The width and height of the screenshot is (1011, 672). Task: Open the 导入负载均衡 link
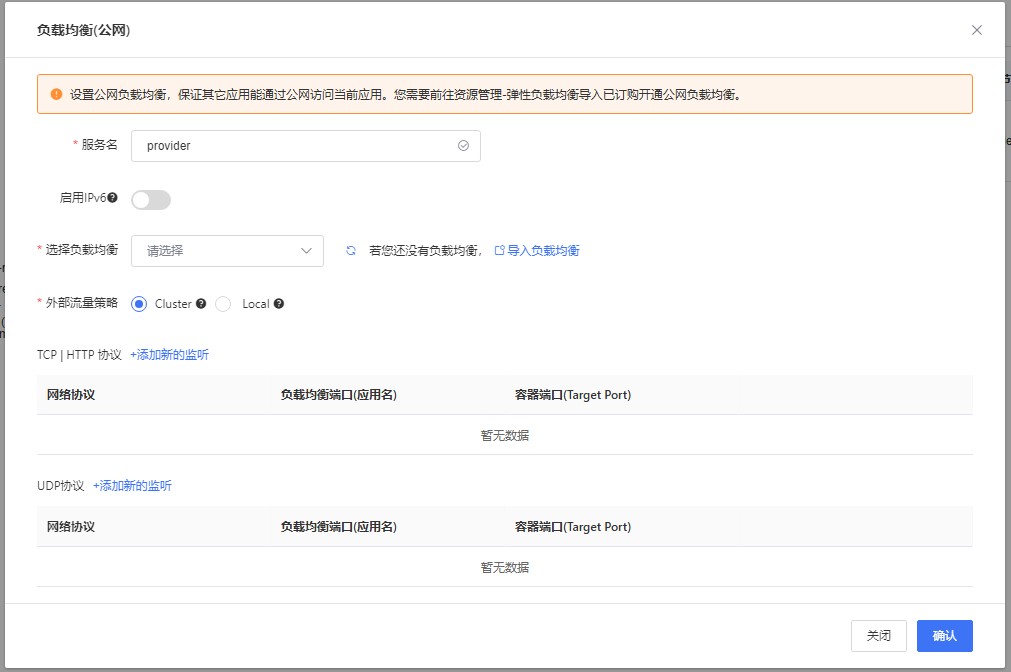(543, 250)
